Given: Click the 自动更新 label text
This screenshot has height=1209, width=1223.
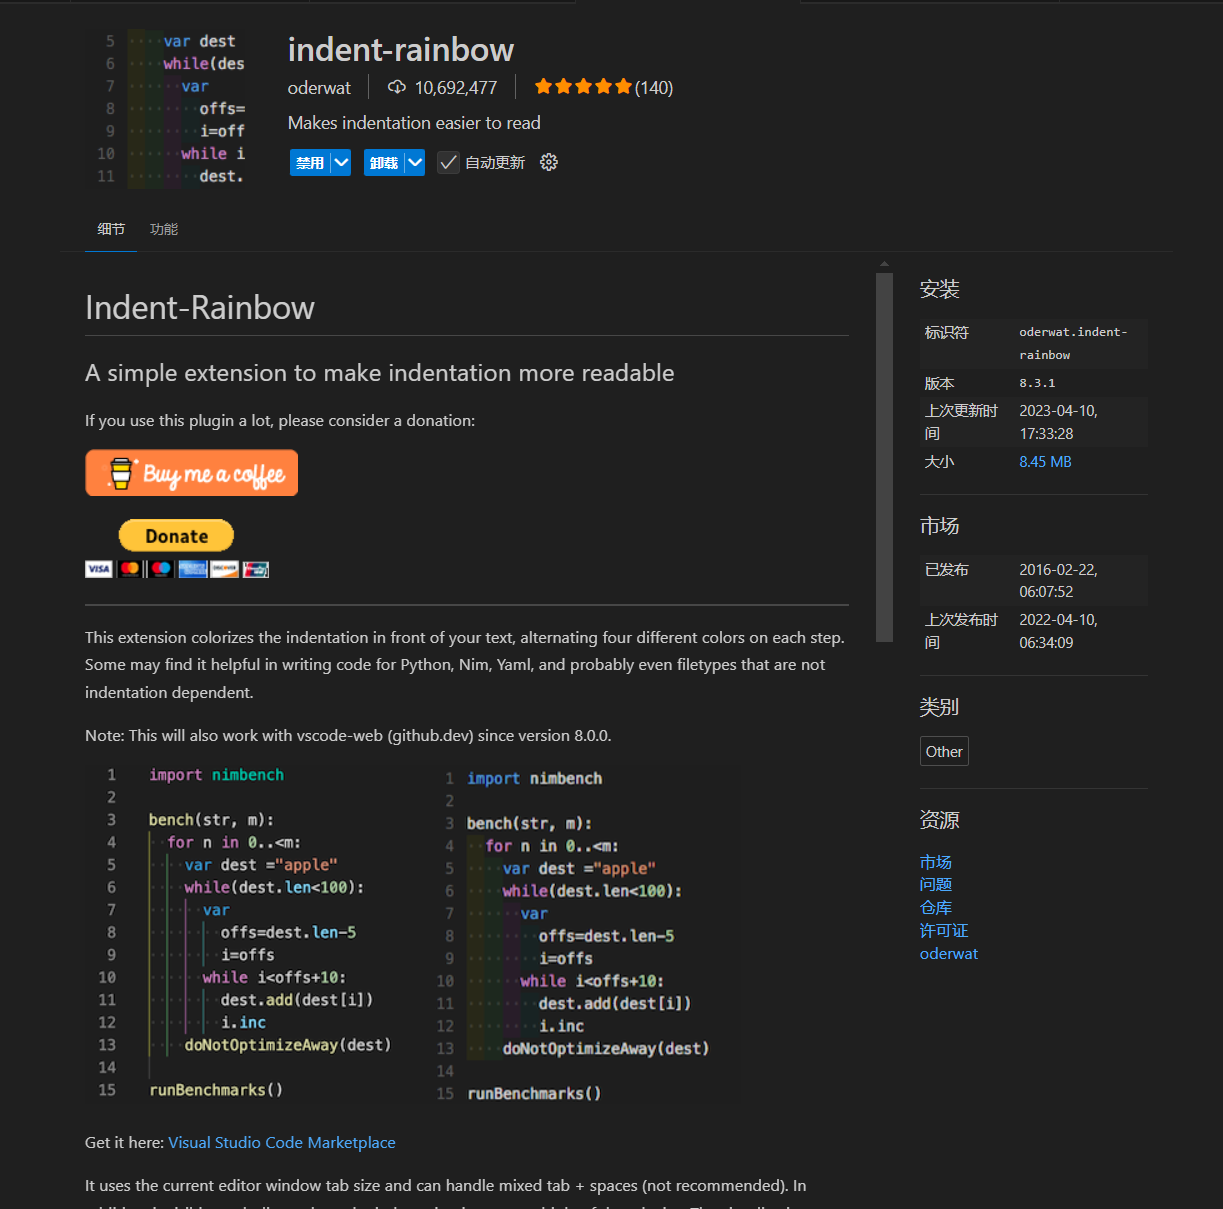Looking at the screenshot, I should (495, 162).
